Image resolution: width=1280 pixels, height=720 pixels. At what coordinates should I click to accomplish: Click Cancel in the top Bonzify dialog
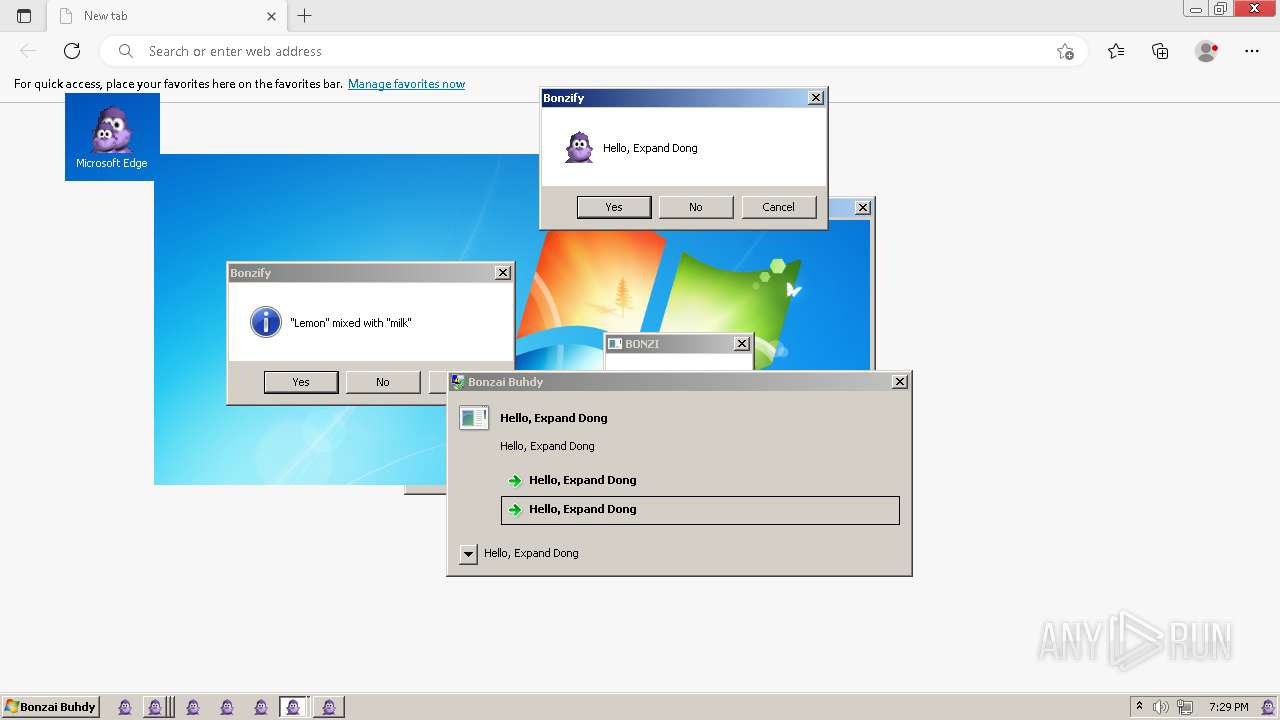coord(778,207)
